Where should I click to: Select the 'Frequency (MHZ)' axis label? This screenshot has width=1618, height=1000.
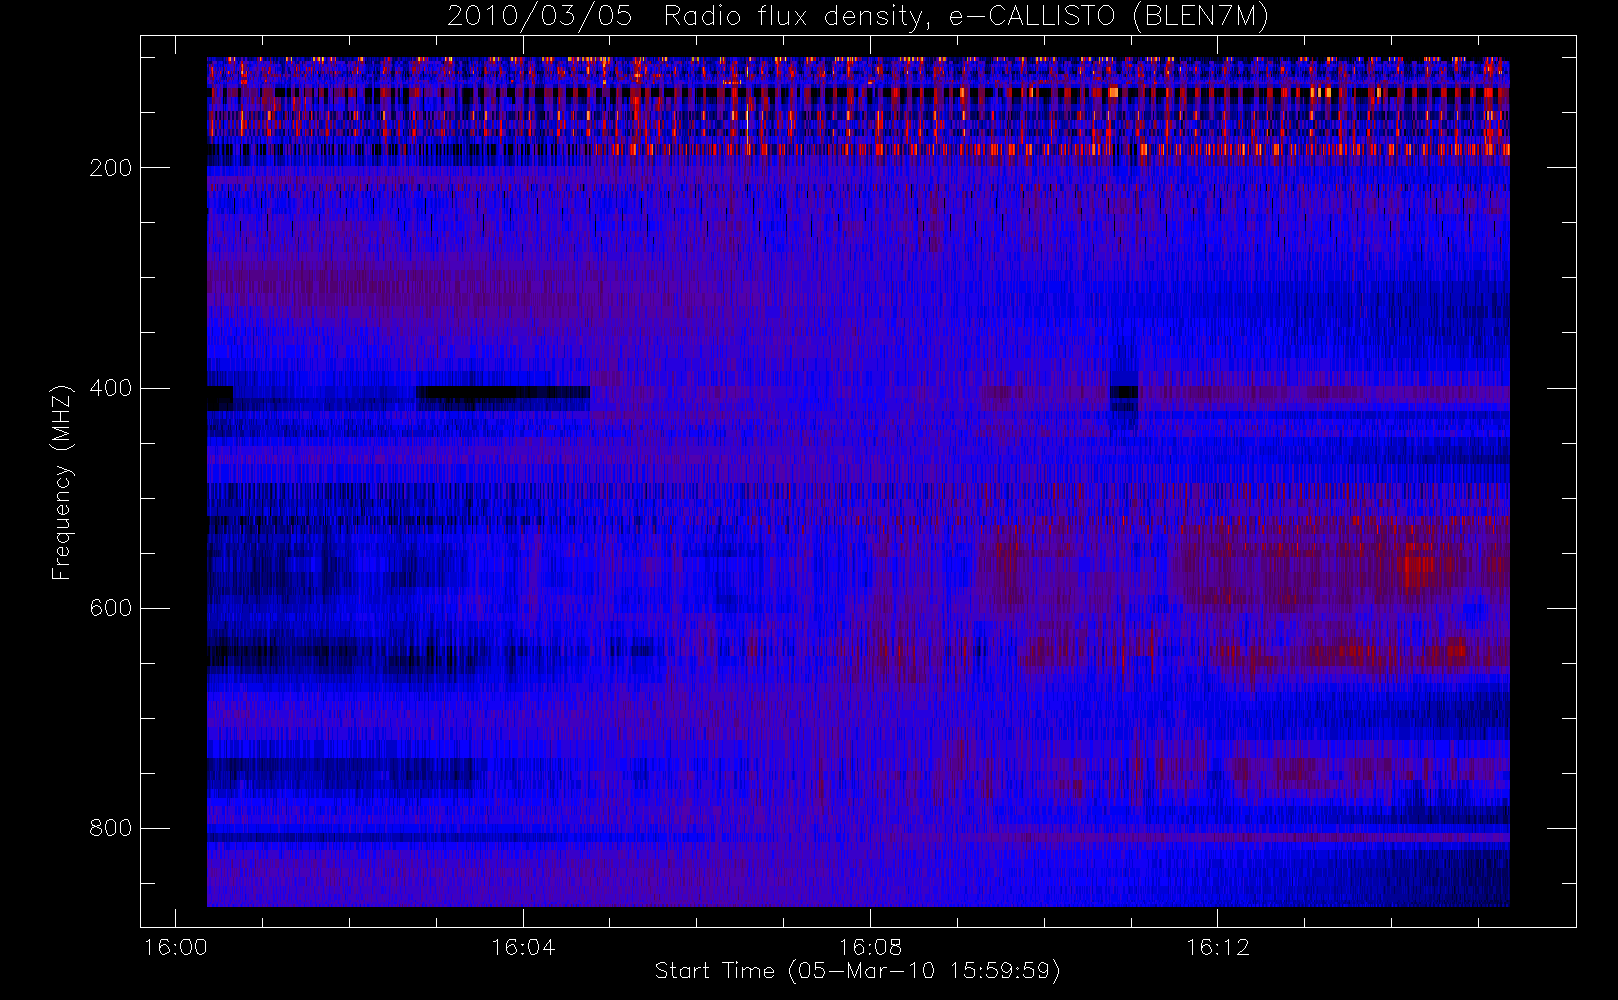62,483
